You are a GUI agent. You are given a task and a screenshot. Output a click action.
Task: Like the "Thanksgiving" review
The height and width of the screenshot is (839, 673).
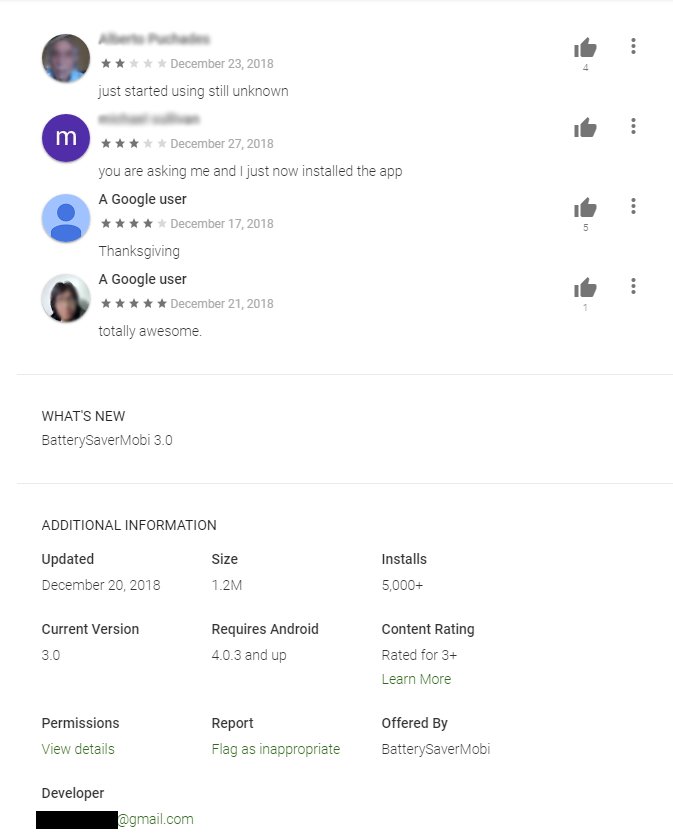[585, 208]
